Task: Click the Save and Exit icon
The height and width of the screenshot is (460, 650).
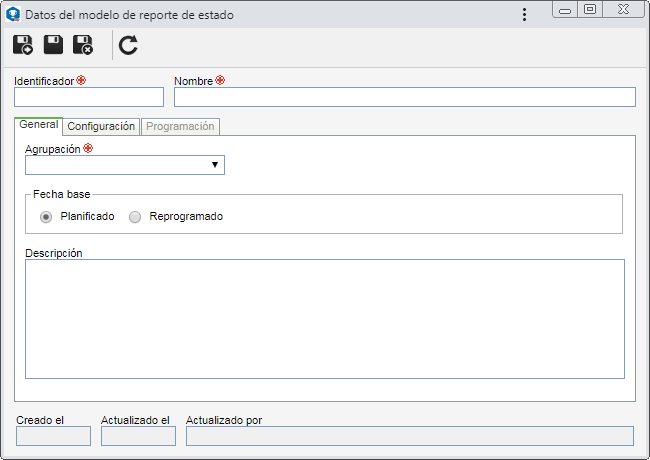Action: point(83,45)
